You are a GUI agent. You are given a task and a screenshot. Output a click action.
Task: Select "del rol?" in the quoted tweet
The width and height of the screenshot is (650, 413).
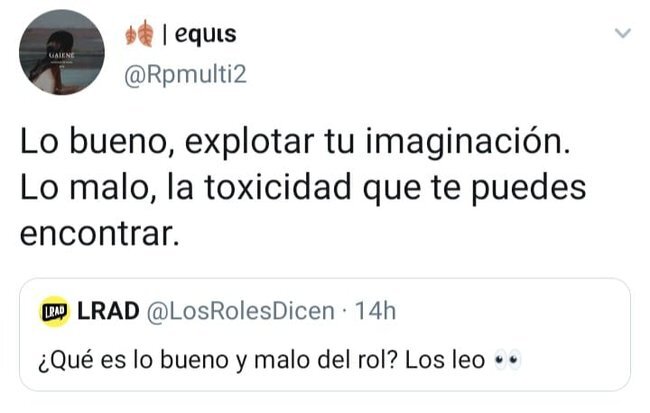(357, 360)
